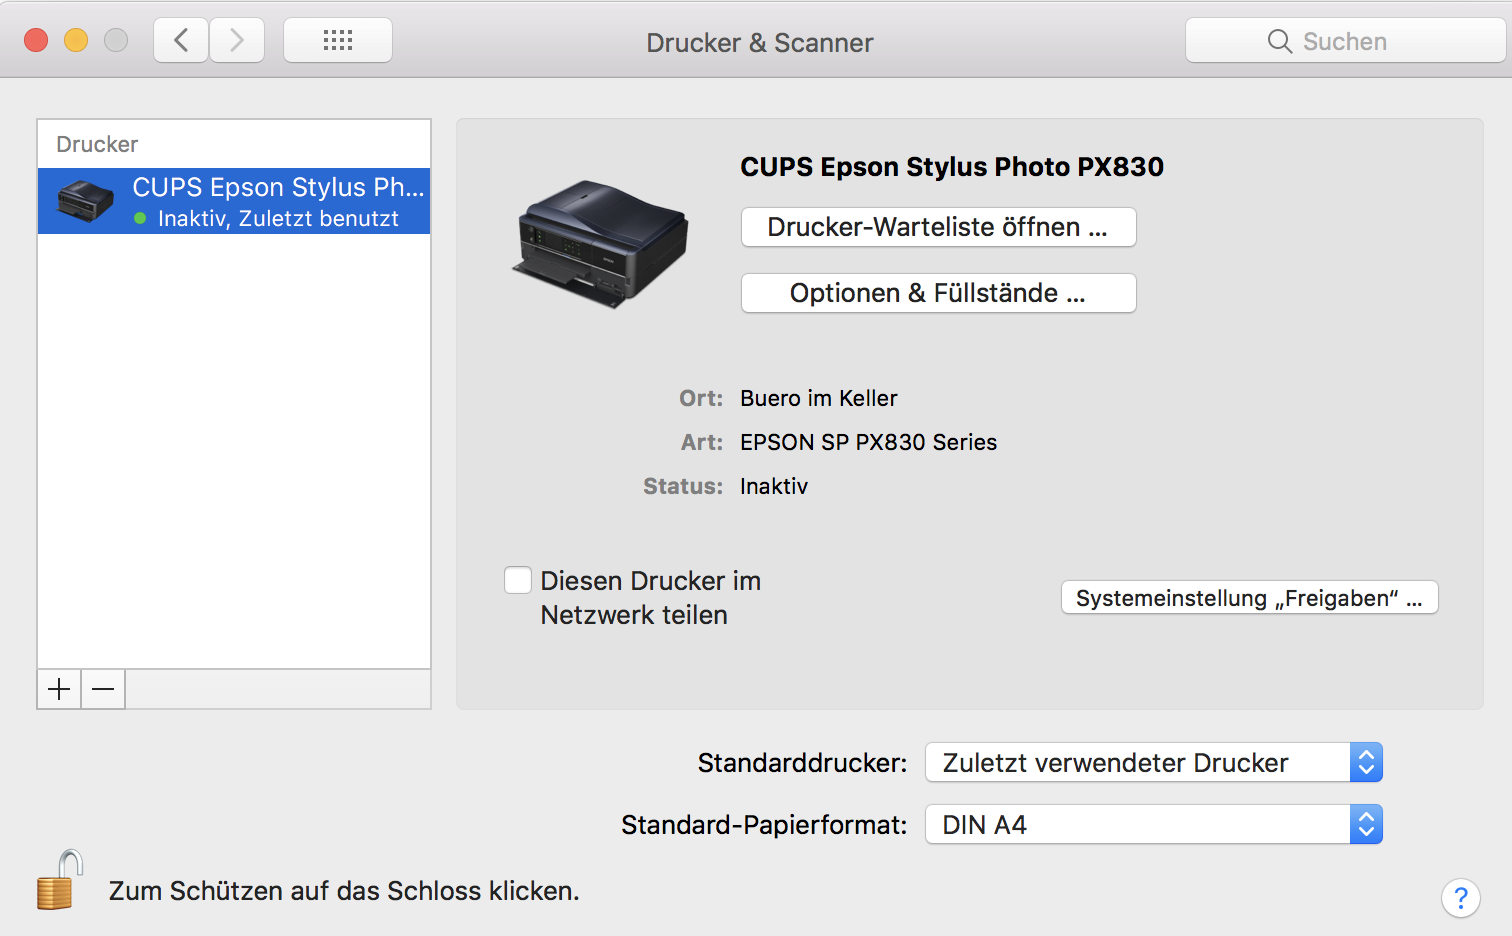The width and height of the screenshot is (1512, 936).
Task: Remove selected printer with minus button
Action: [103, 689]
